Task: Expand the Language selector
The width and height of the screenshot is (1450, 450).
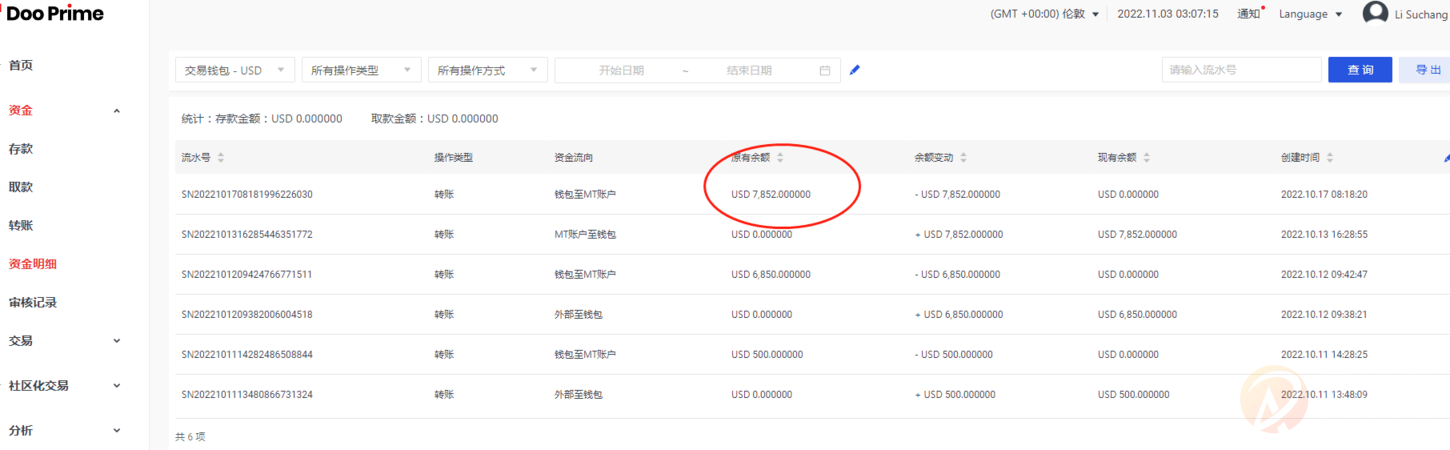Action: (x=1310, y=14)
